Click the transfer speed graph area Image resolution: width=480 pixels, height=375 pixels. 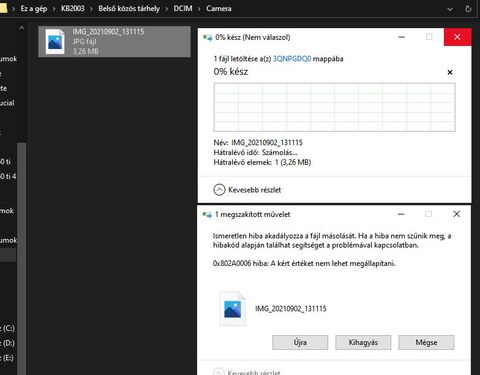click(x=334, y=107)
